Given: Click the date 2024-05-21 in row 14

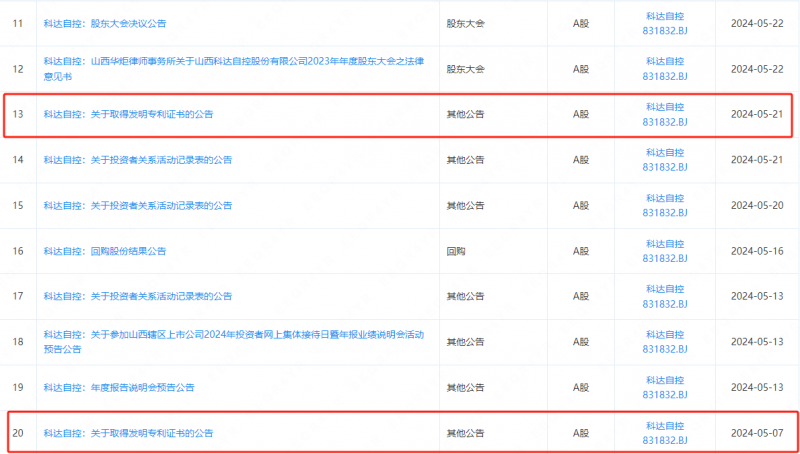Looking at the screenshot, I should point(757,160).
